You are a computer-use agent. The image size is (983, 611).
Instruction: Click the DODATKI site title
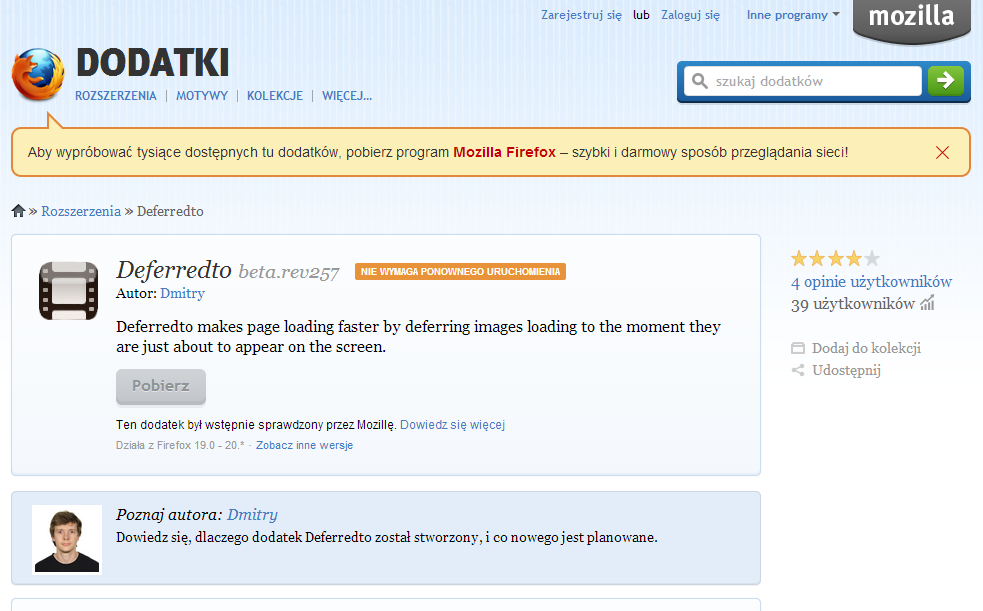click(x=152, y=63)
